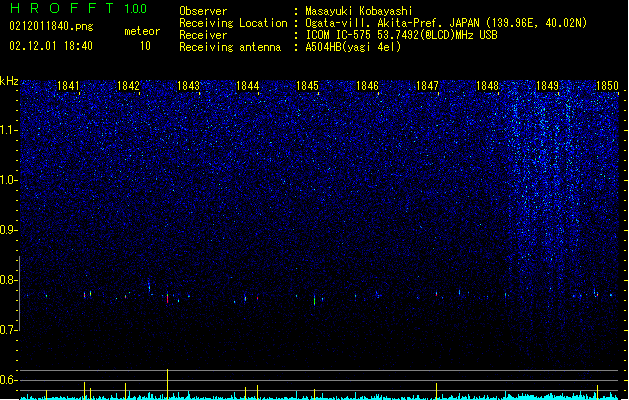Click the observer name Masayuki Kobayashi

coord(359,11)
